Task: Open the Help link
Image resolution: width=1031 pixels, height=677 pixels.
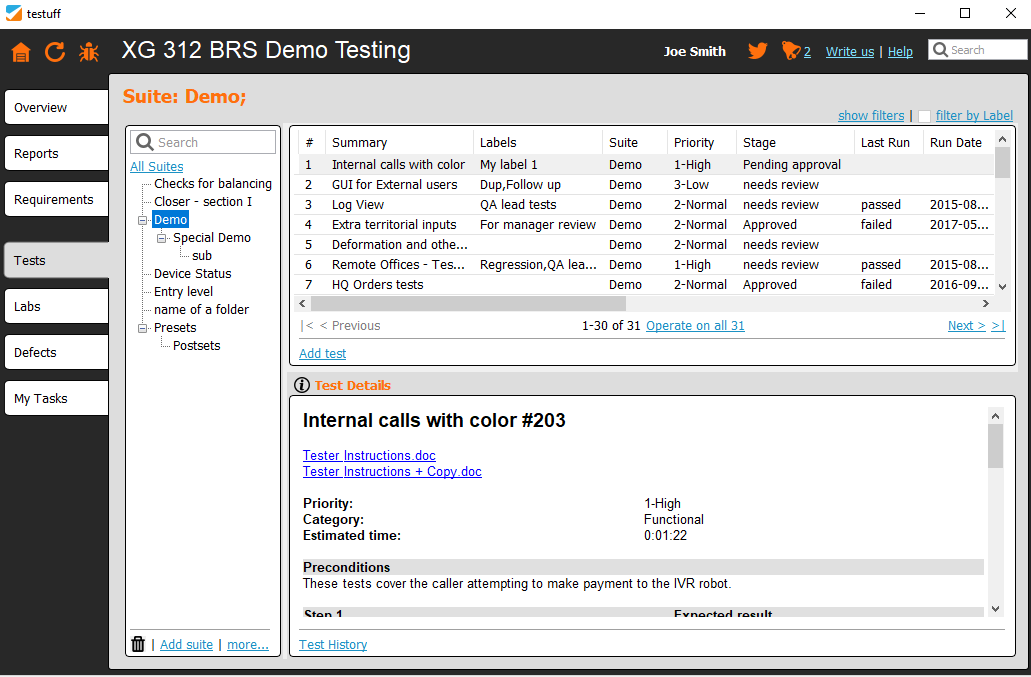Action: pos(900,51)
